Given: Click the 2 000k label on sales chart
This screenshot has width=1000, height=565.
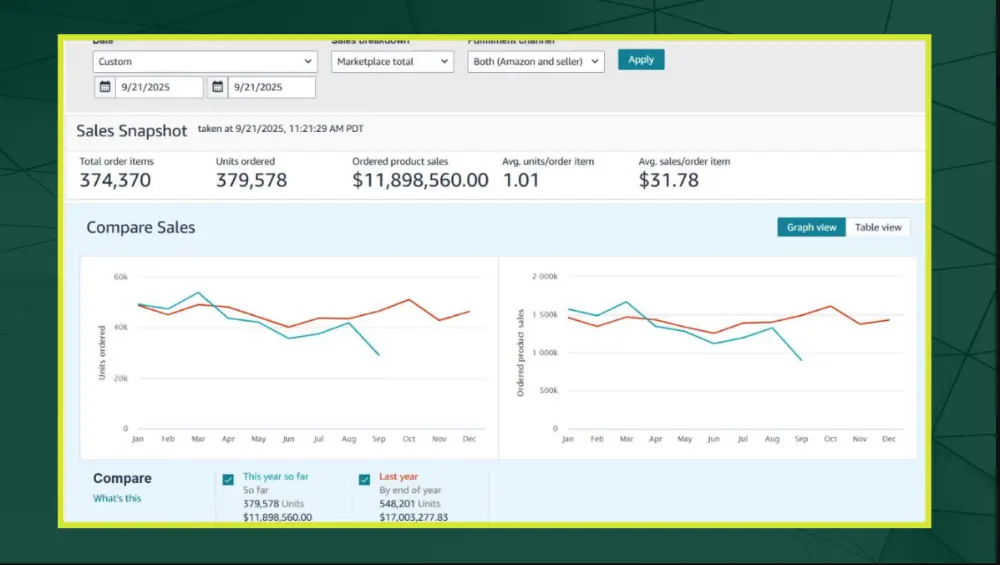Looking at the screenshot, I should pyautogui.click(x=545, y=276).
